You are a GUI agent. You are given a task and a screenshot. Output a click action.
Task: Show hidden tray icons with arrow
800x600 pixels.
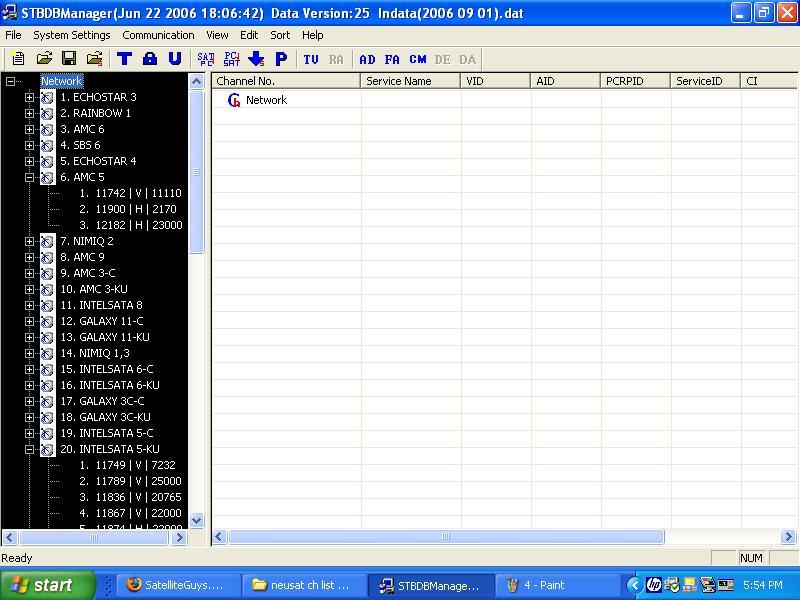tap(634, 585)
